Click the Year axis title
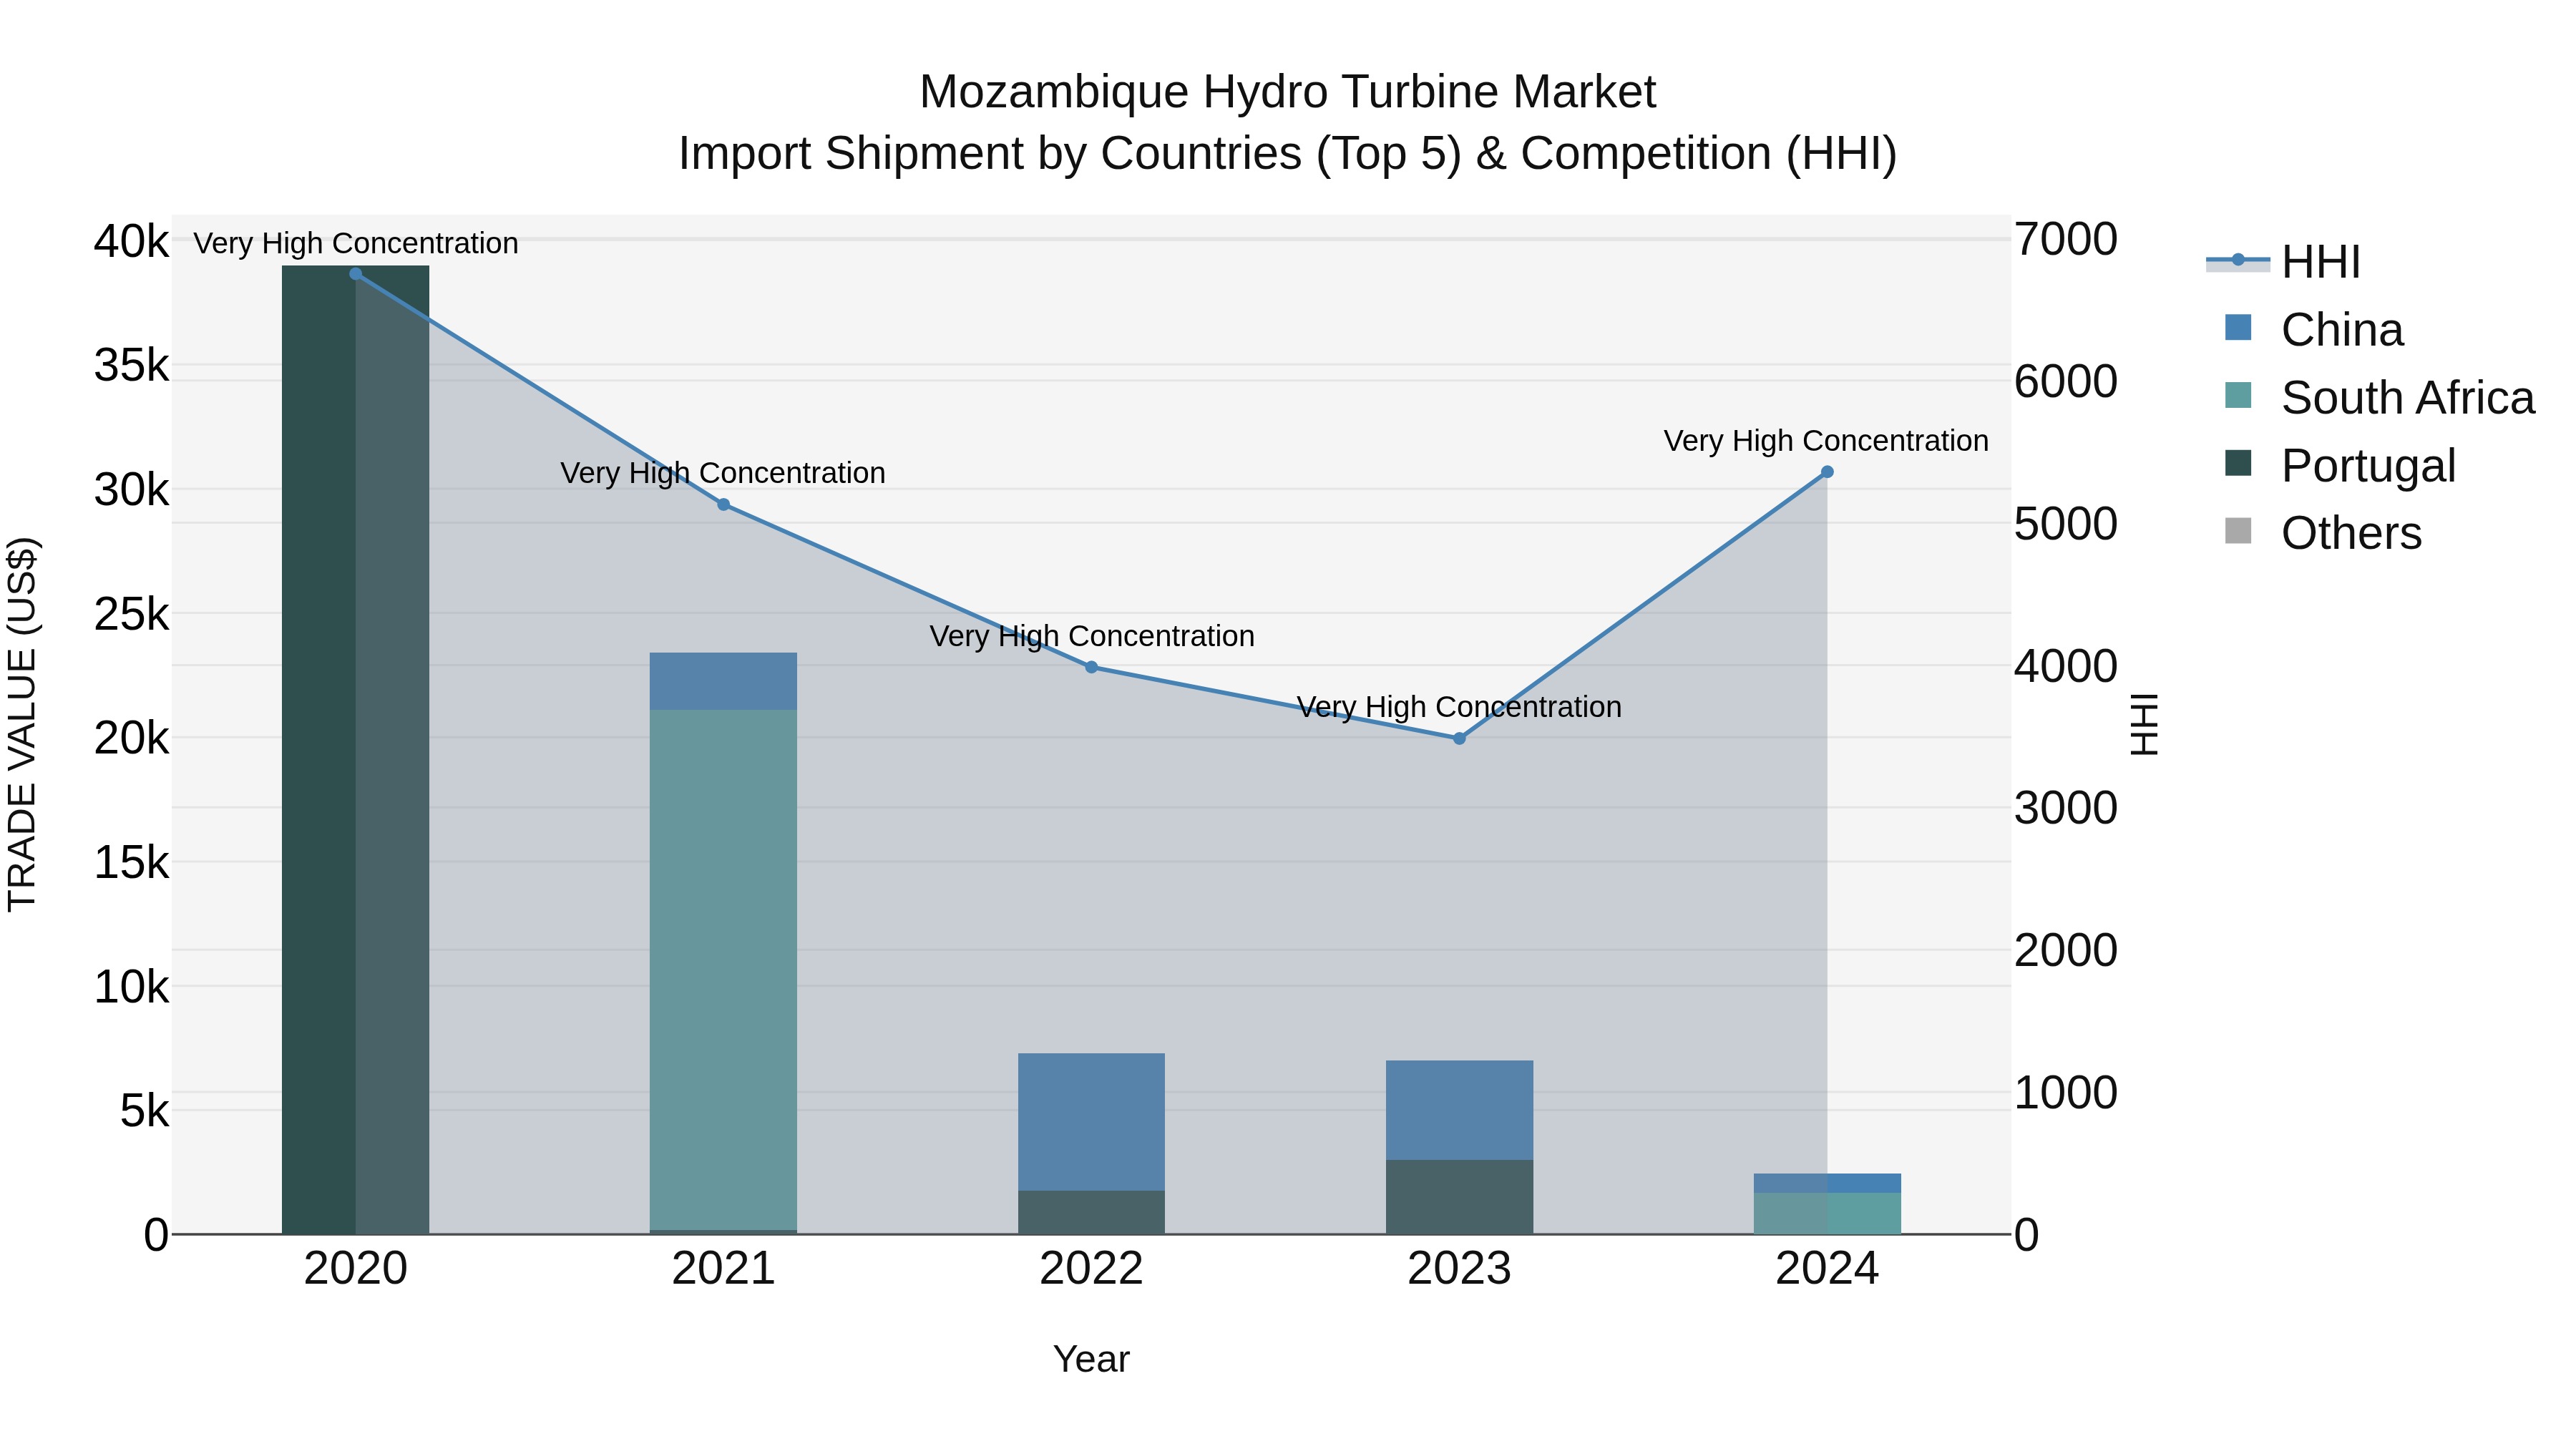The width and height of the screenshot is (2576, 1449). (1091, 1360)
